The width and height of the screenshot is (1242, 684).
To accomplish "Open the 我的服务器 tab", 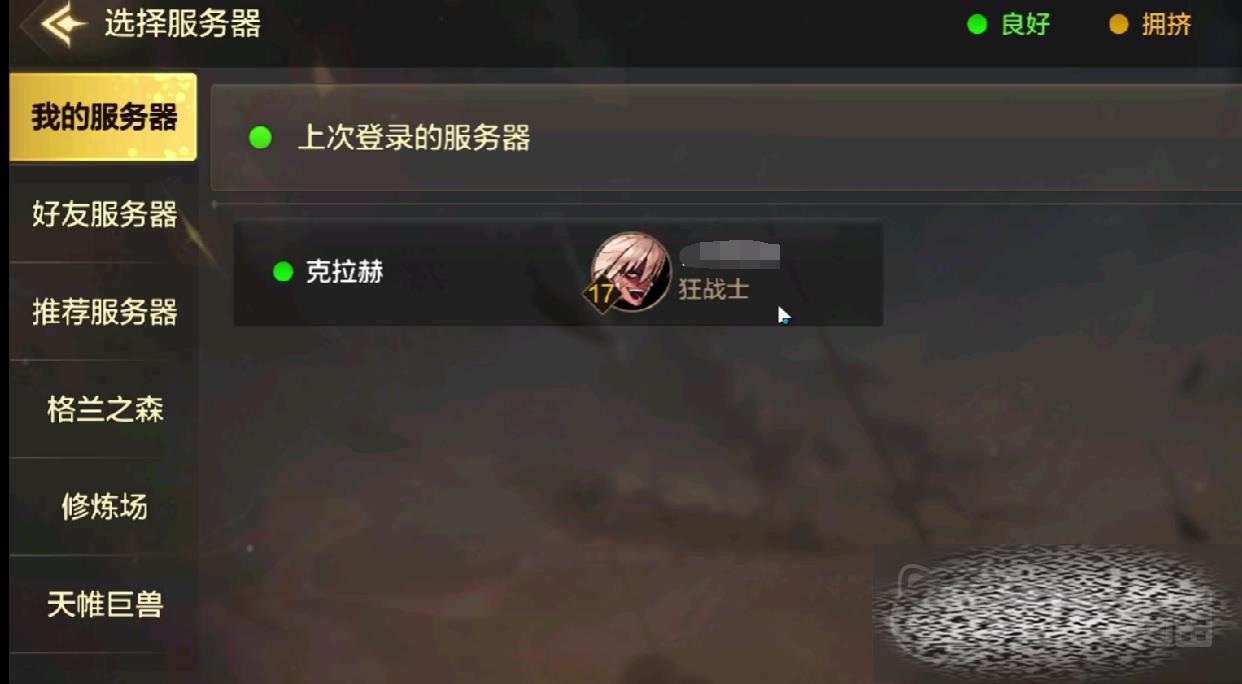I will pos(103,117).
